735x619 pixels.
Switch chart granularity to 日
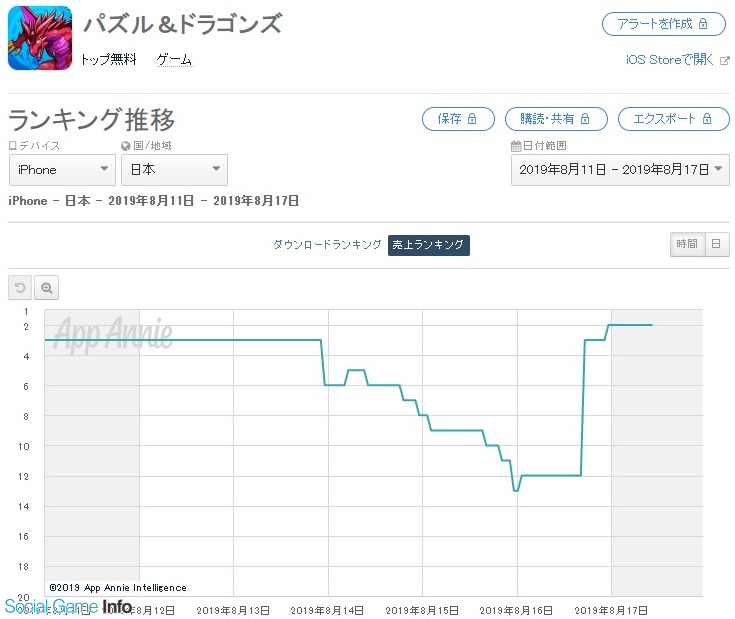[716, 244]
